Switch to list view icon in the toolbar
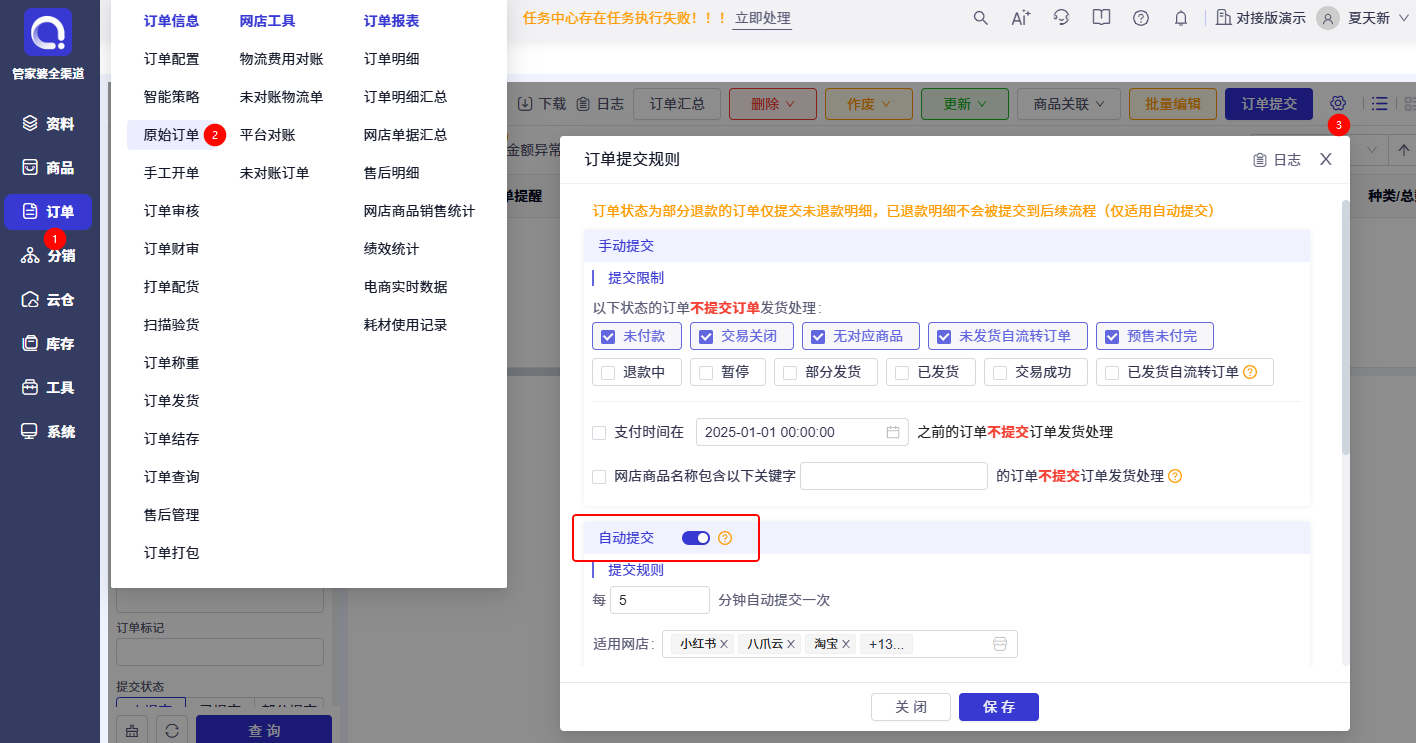The height and width of the screenshot is (743, 1416). click(1380, 103)
